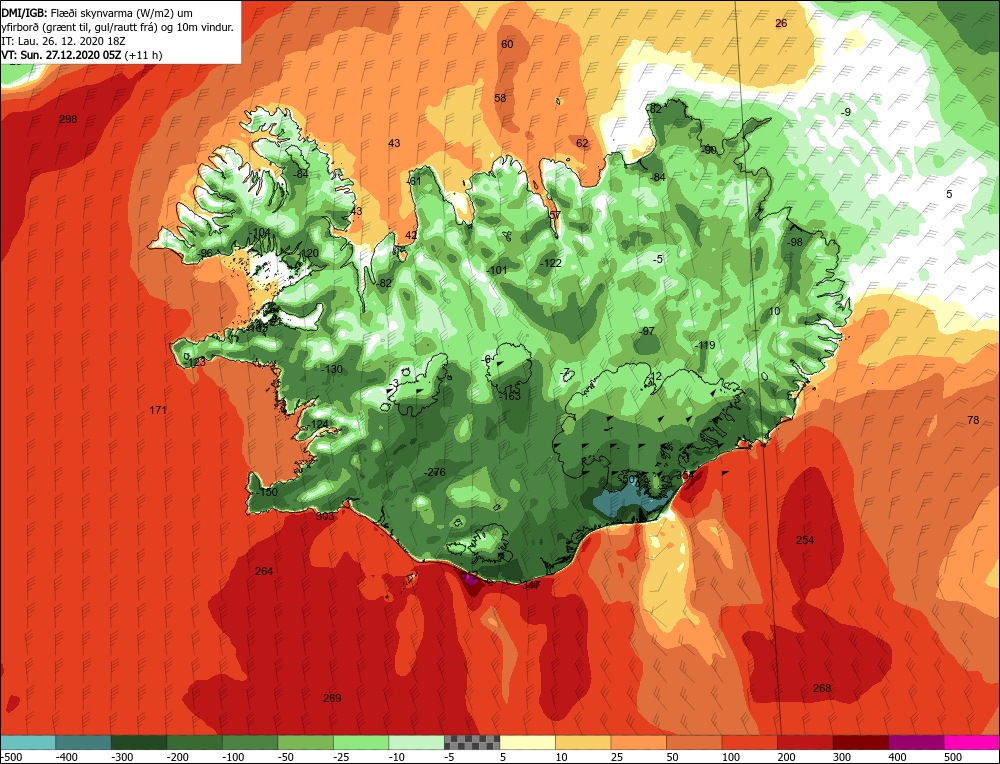This screenshot has width=1000, height=764.
Task: Click the "-61" value on the north coast
Action: [x=414, y=181]
